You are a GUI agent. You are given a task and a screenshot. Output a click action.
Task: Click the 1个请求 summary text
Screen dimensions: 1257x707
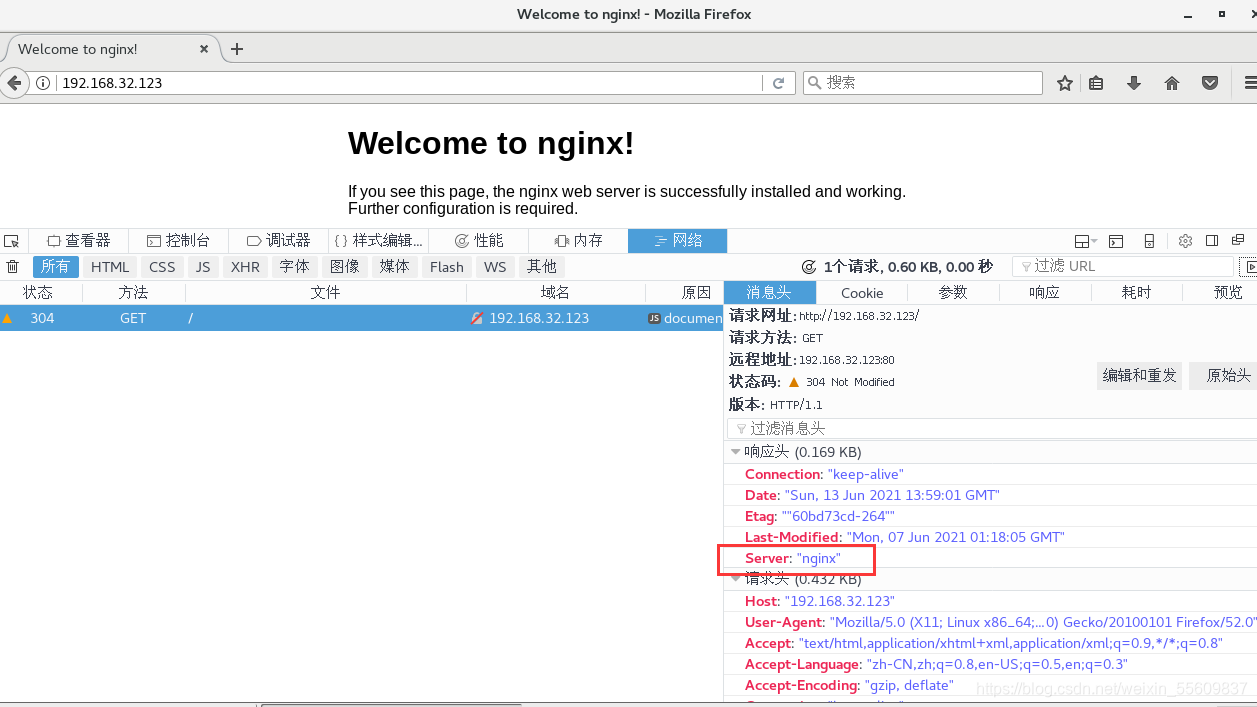[x=908, y=267]
